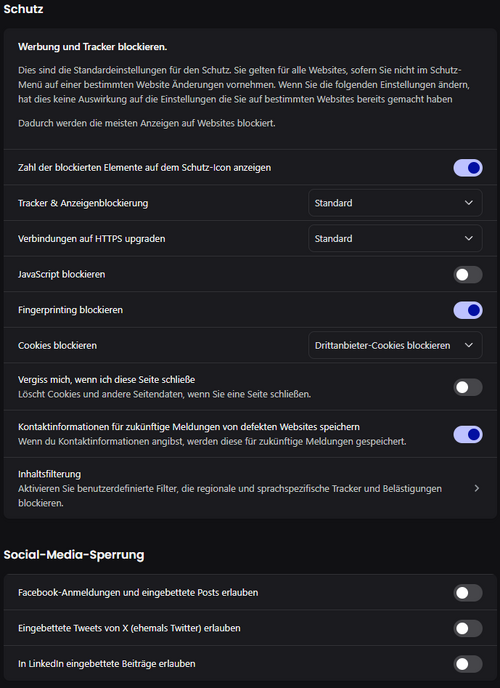Toggle Vergiss mich, wenn ich diese Seite schließe
Viewport: 500px width, 688px height.
[x=468, y=387]
